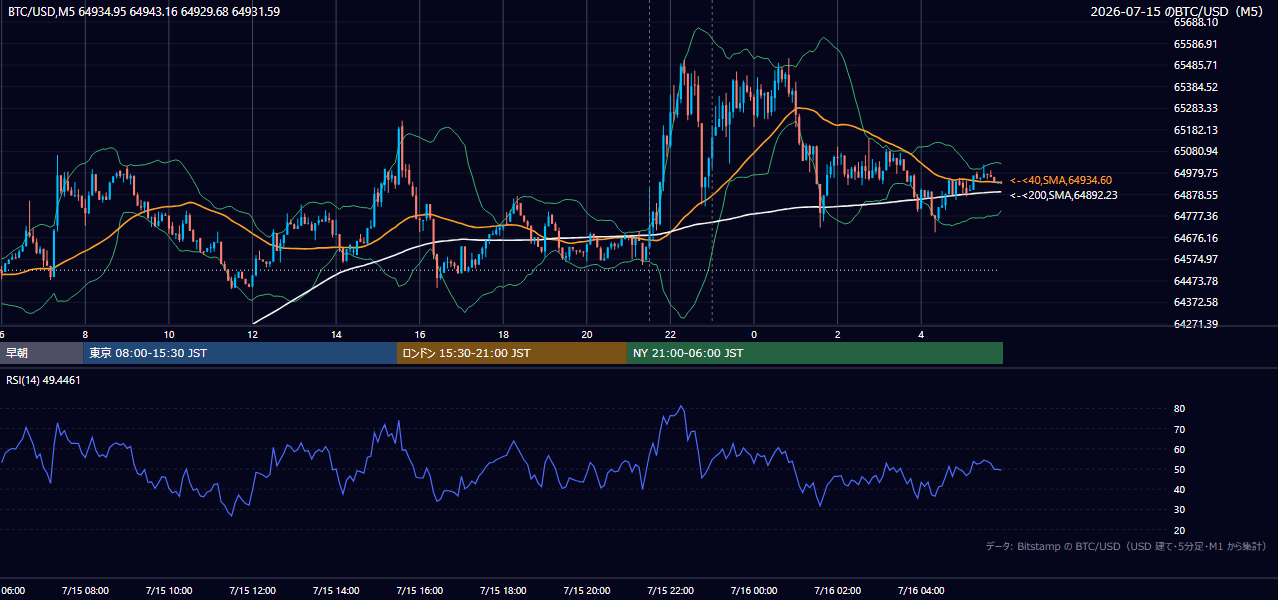Click bottom date label 7/15 20:00
Viewport: 1278px width, 600px height.
[x=587, y=590]
